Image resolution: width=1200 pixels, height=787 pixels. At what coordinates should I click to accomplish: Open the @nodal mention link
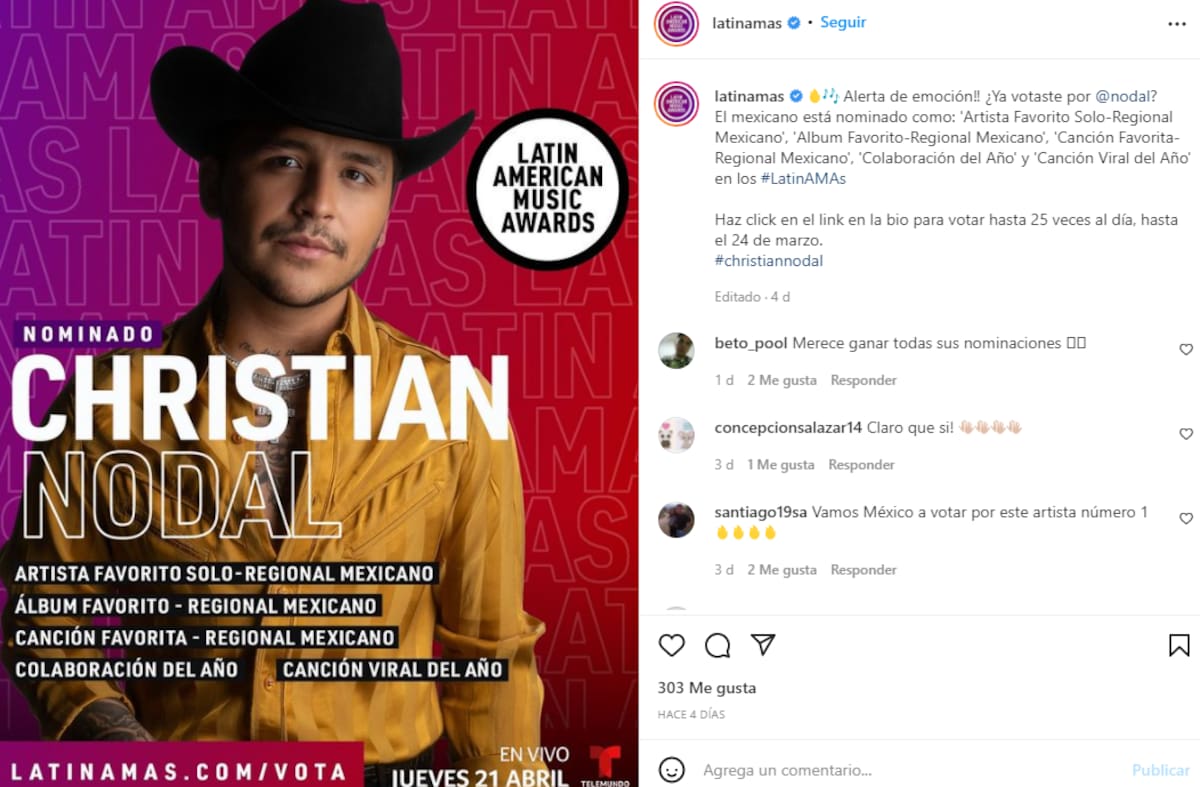1126,96
